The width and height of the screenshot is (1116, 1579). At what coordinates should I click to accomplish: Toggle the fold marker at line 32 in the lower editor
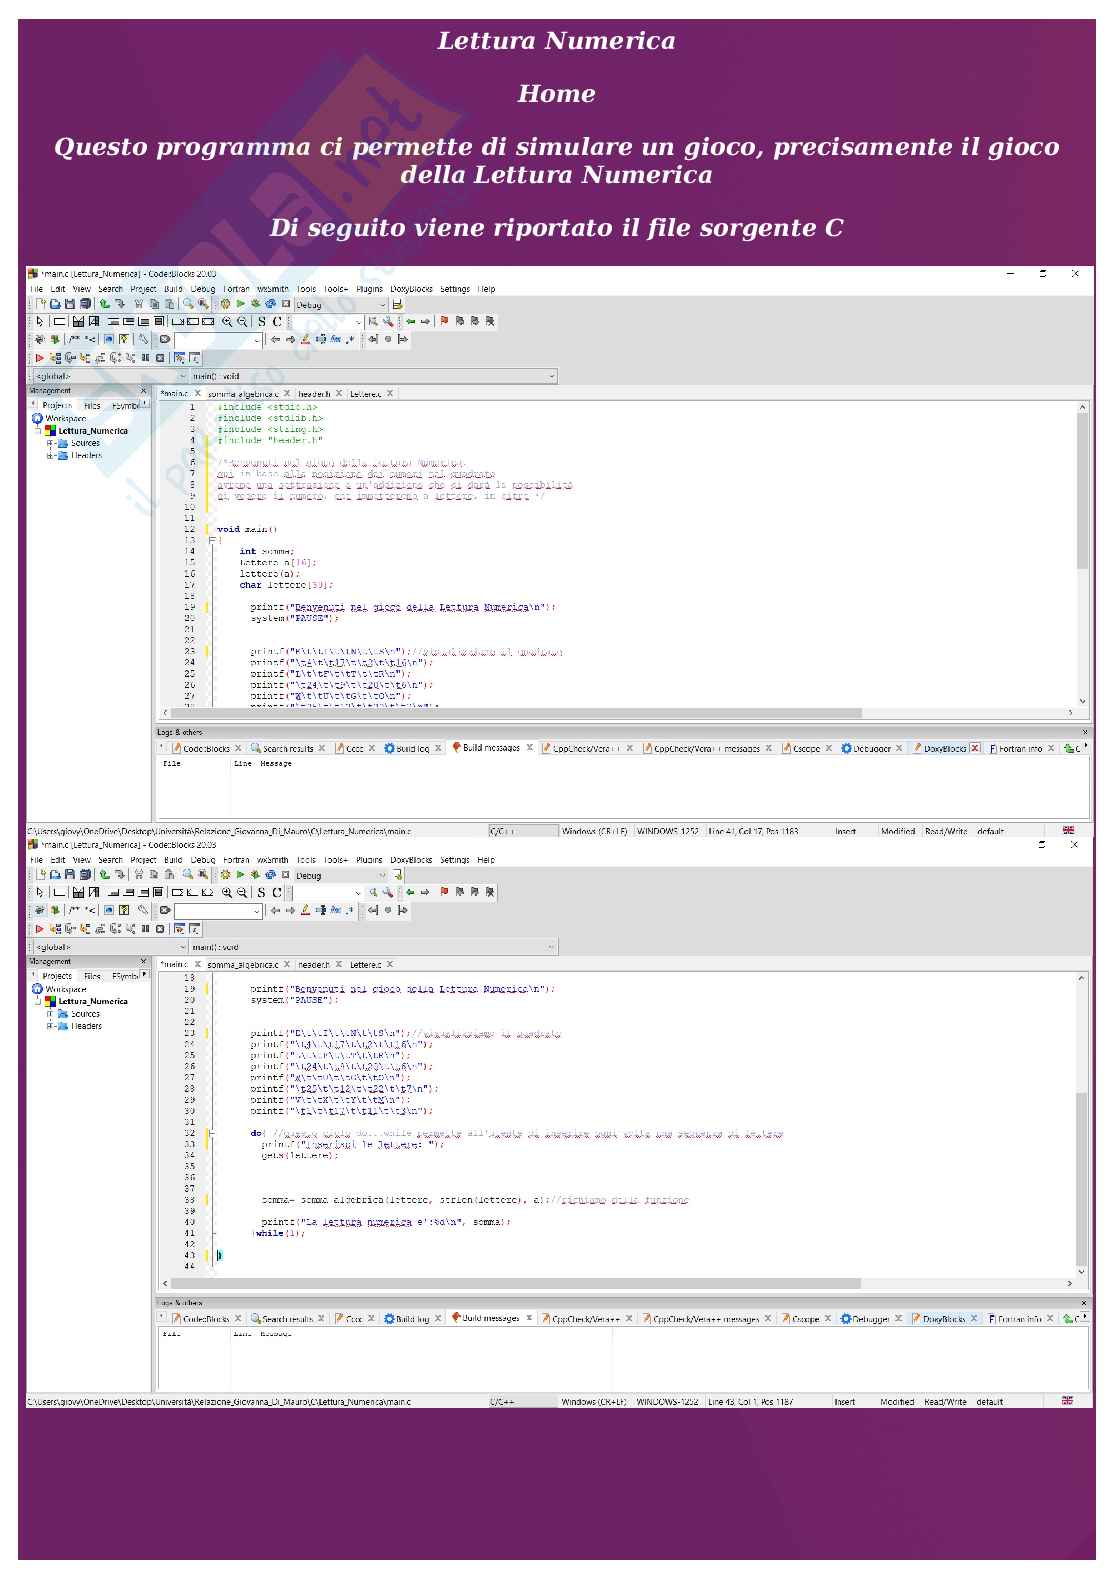[x=212, y=1134]
